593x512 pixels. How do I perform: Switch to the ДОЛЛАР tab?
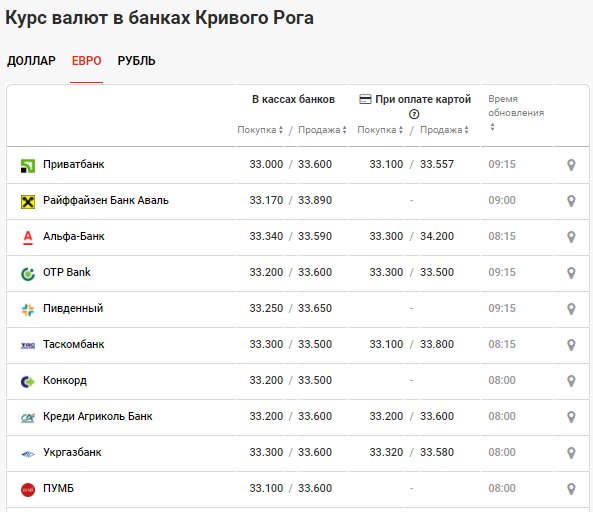31,61
